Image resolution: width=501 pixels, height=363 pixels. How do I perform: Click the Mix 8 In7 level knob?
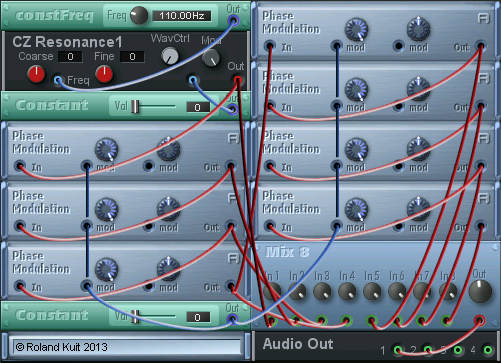tap(422, 291)
